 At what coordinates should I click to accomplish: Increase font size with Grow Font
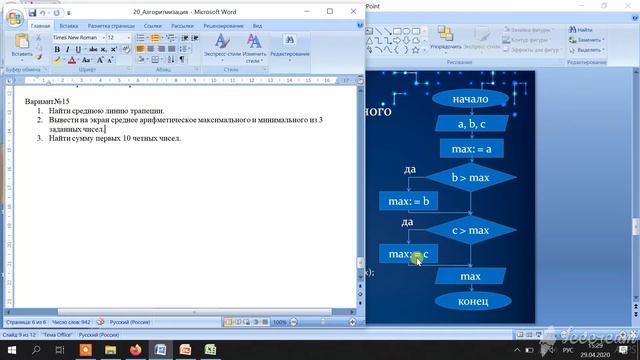coord(100,60)
